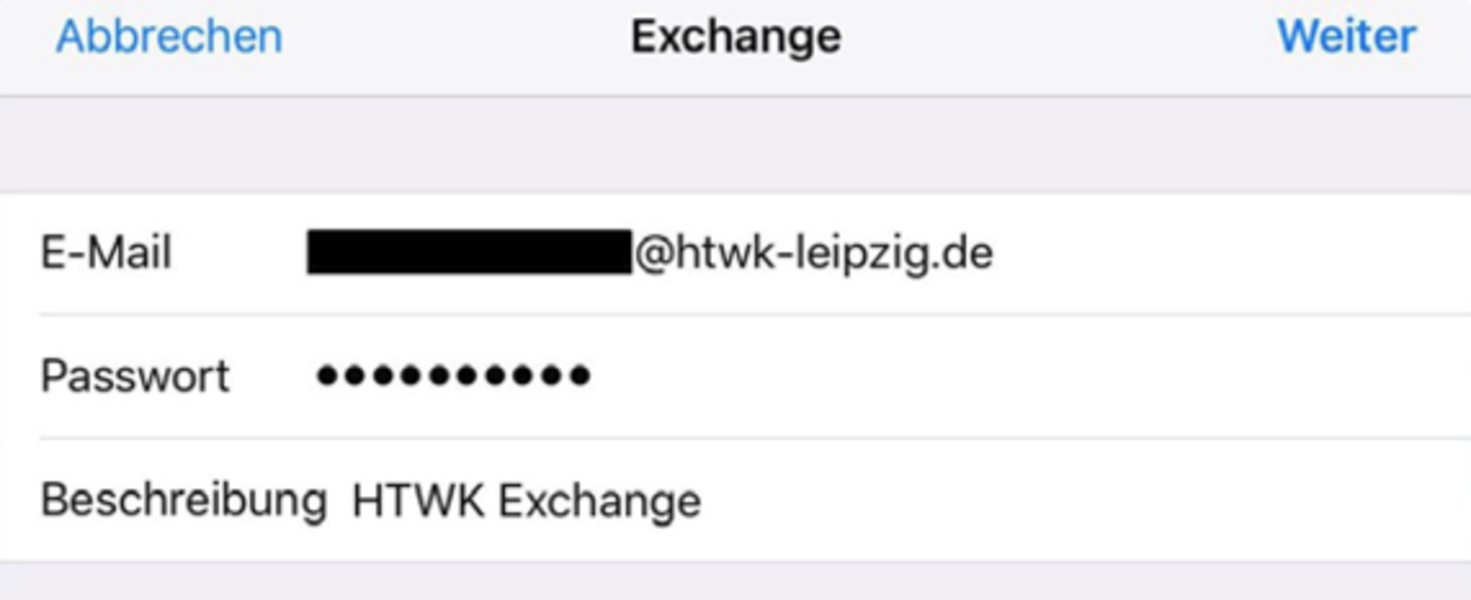Tap Weiter to continue
The width and height of the screenshot is (1471, 600).
(1346, 37)
